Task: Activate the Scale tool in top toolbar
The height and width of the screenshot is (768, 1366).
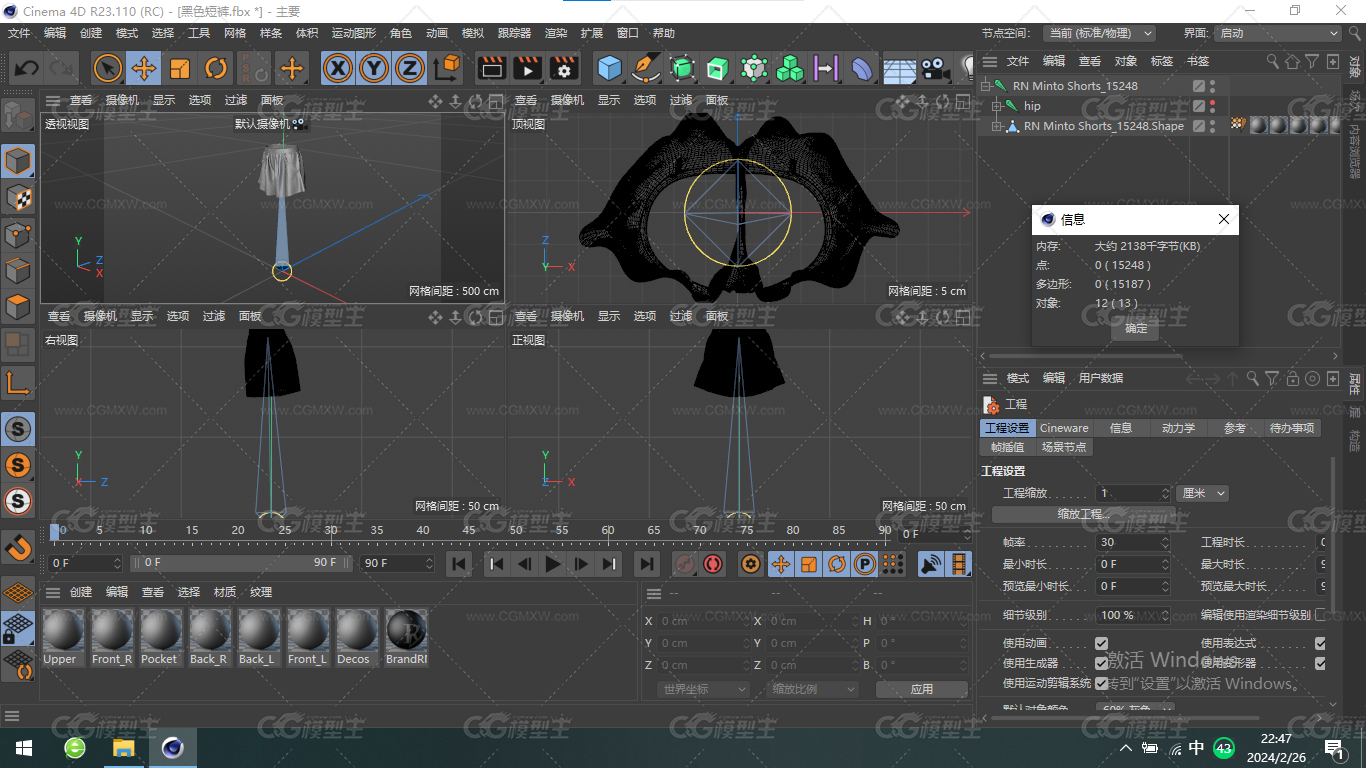Action: tap(180, 68)
